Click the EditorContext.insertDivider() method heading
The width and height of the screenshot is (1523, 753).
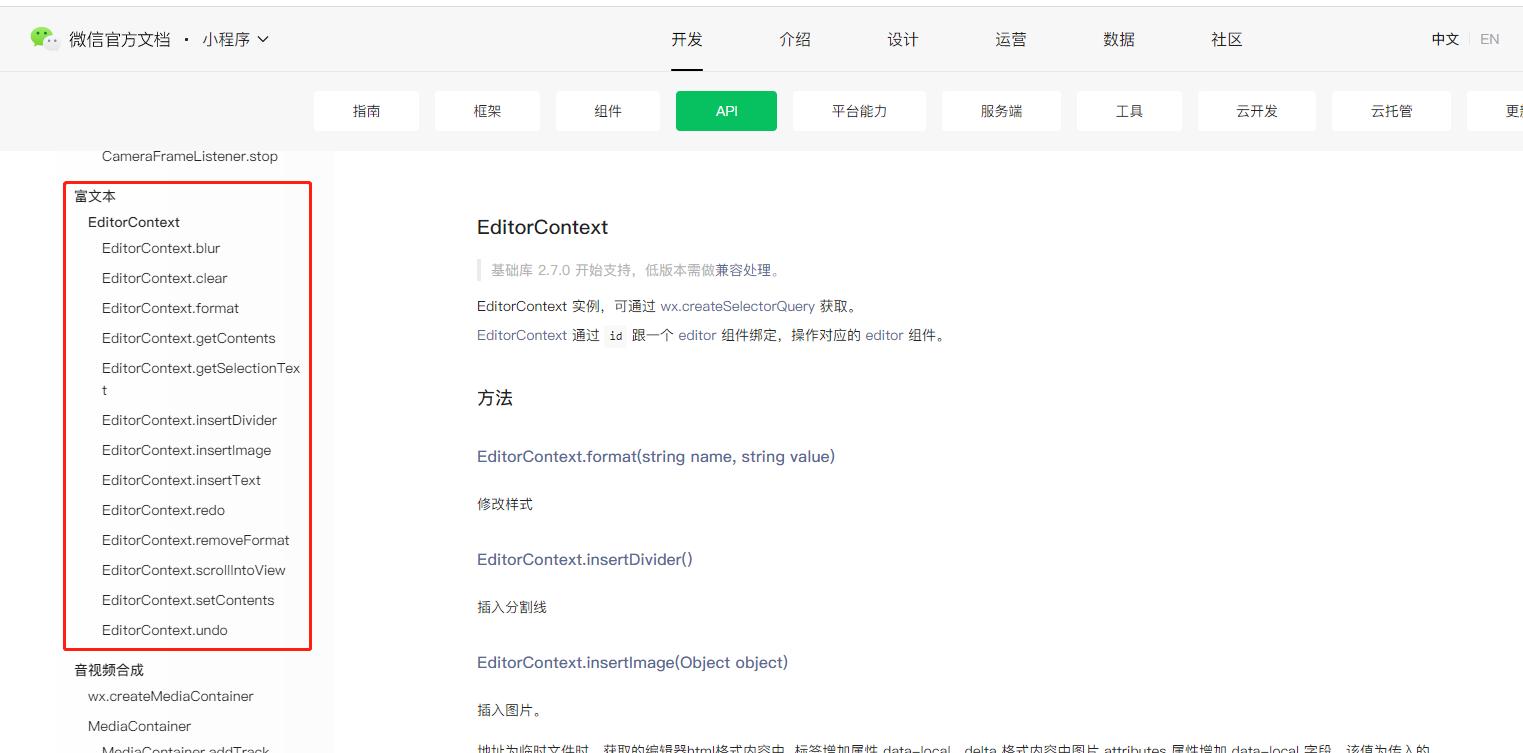click(584, 559)
